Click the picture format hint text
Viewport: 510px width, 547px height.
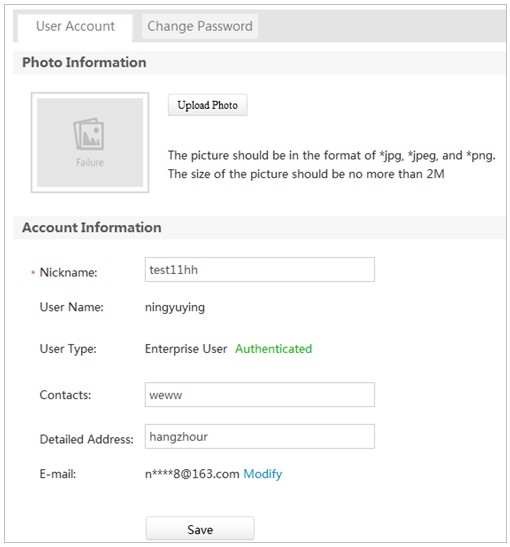(331, 155)
